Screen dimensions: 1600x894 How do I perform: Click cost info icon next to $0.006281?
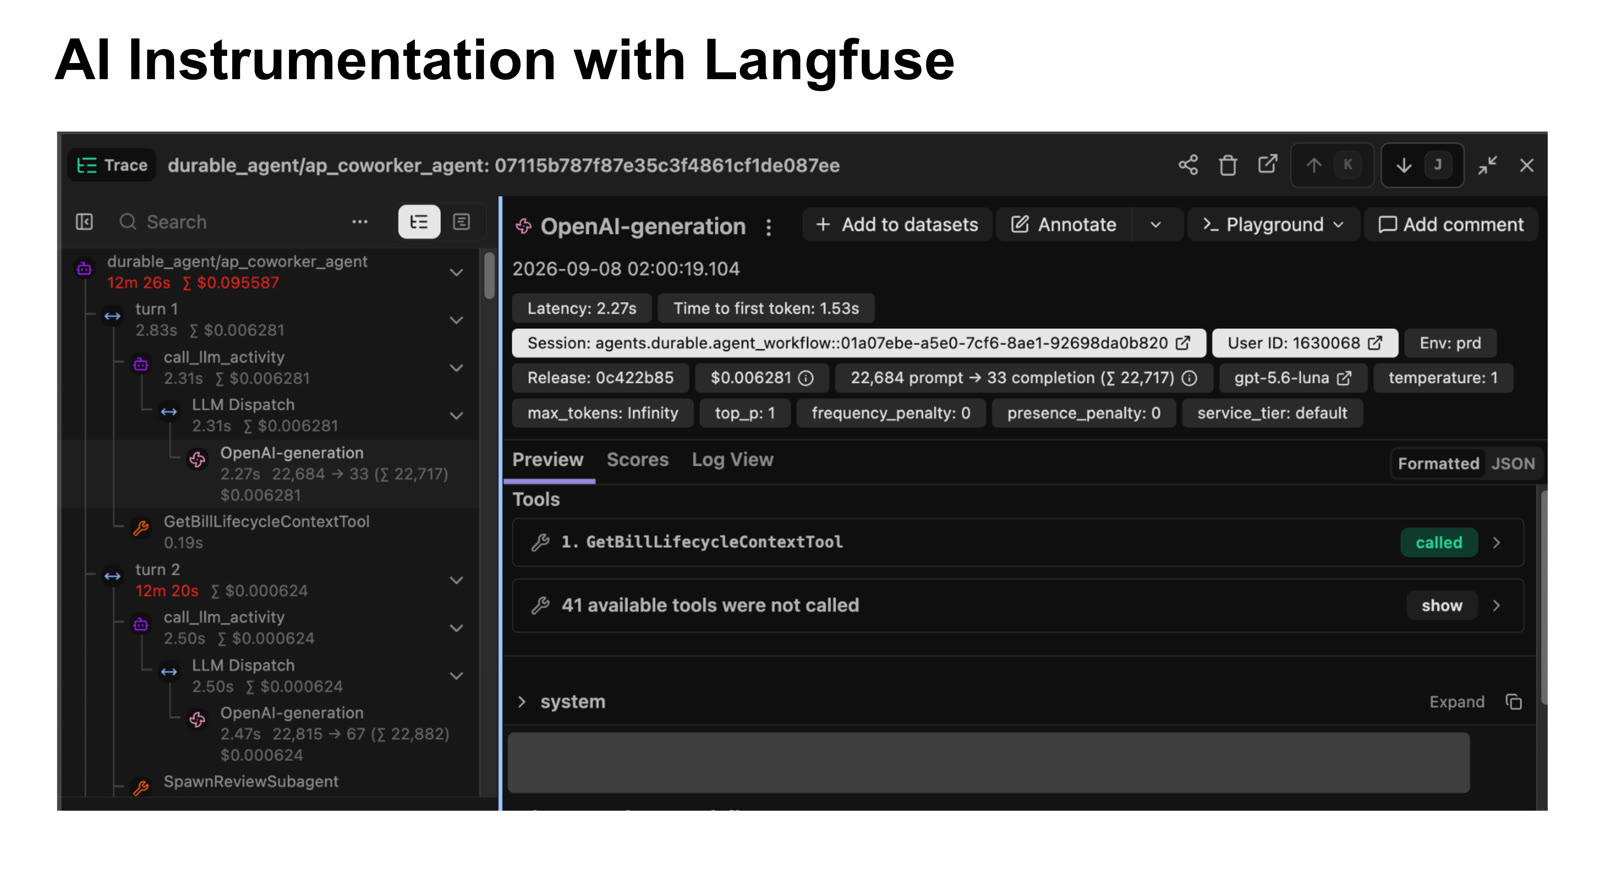806,378
